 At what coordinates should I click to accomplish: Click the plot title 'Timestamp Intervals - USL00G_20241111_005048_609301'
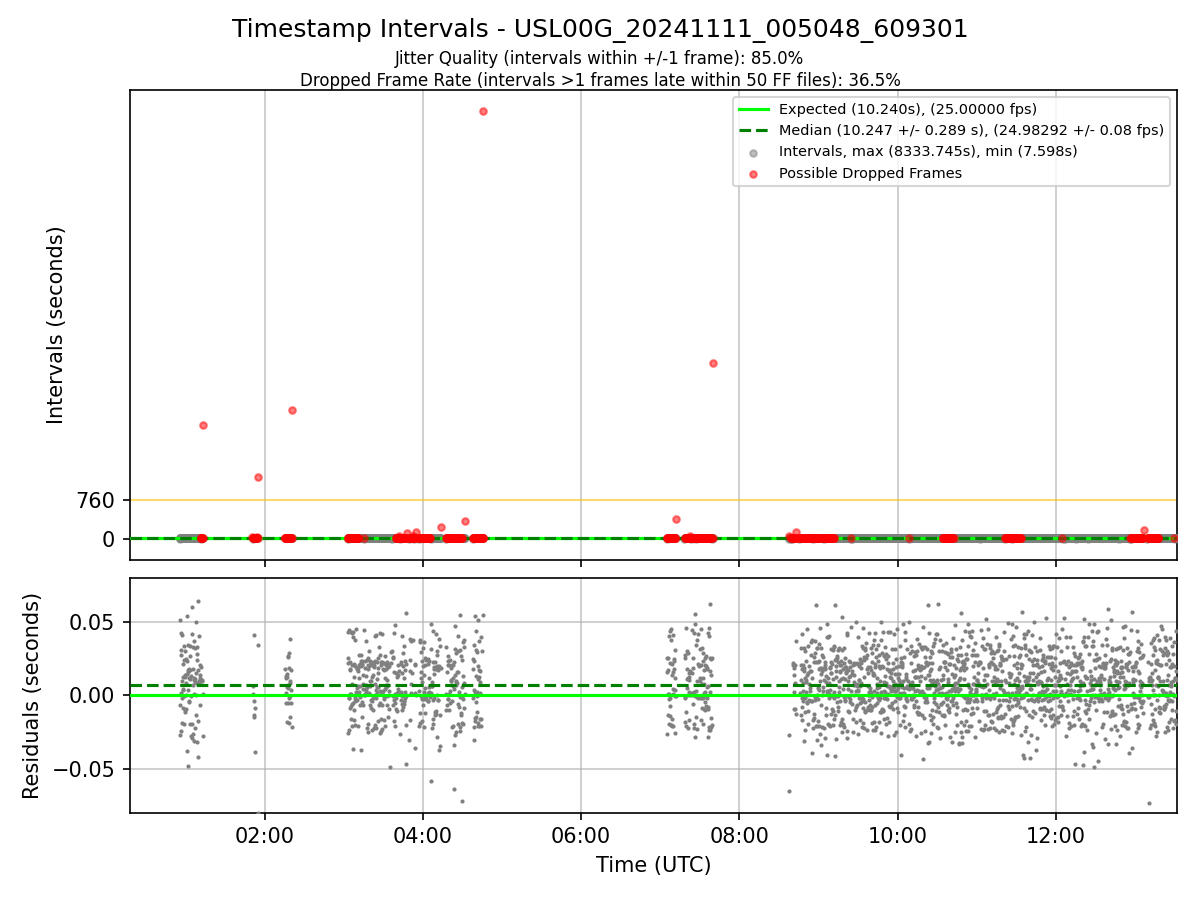tap(600, 29)
